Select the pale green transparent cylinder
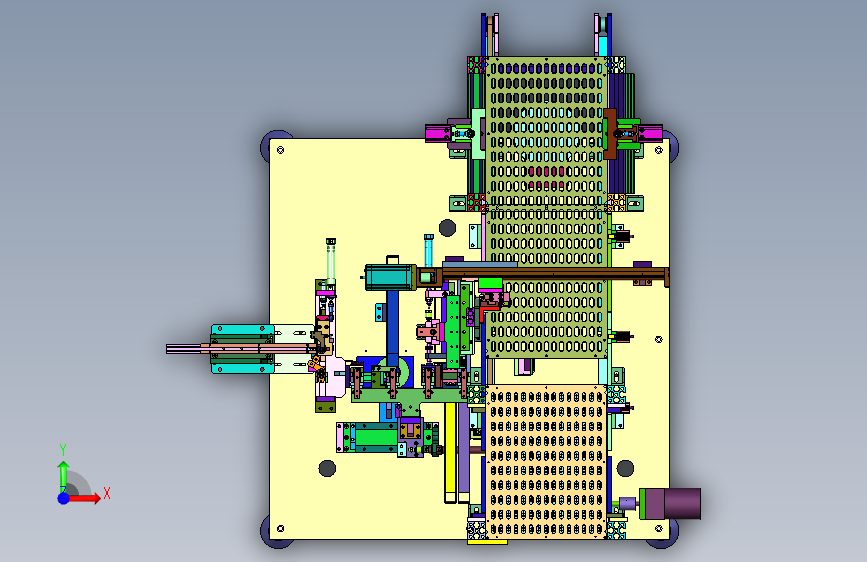This screenshot has height=562, width=867. click(331, 261)
